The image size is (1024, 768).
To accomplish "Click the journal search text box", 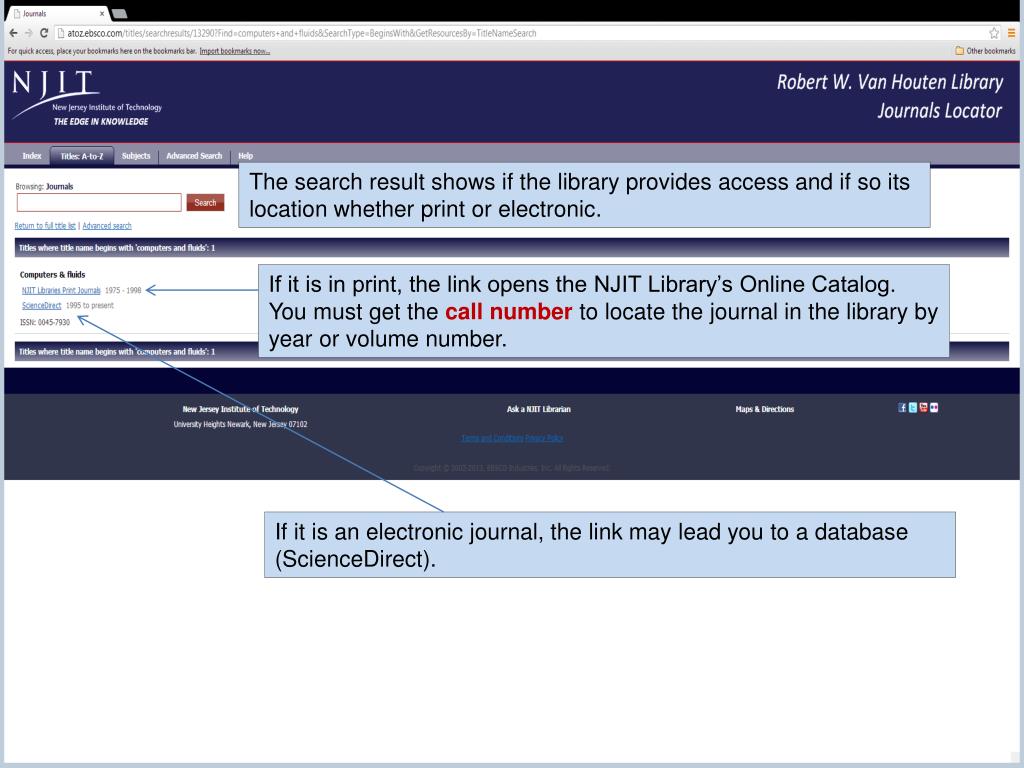I will click(99, 202).
